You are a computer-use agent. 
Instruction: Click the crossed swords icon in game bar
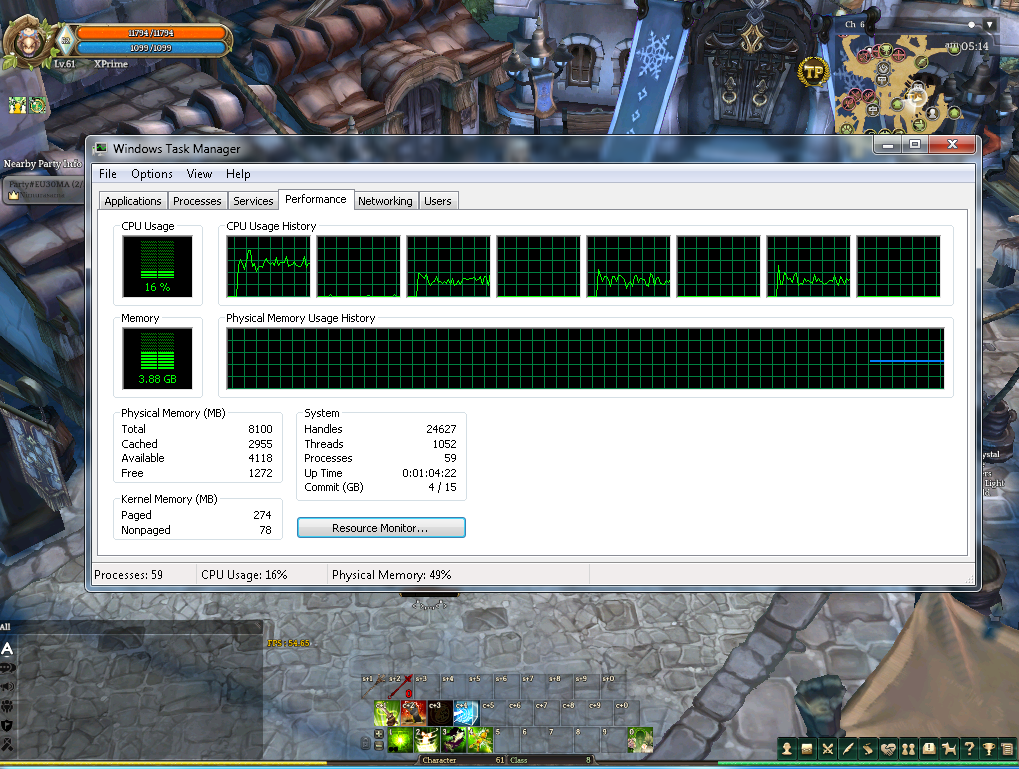click(x=828, y=748)
